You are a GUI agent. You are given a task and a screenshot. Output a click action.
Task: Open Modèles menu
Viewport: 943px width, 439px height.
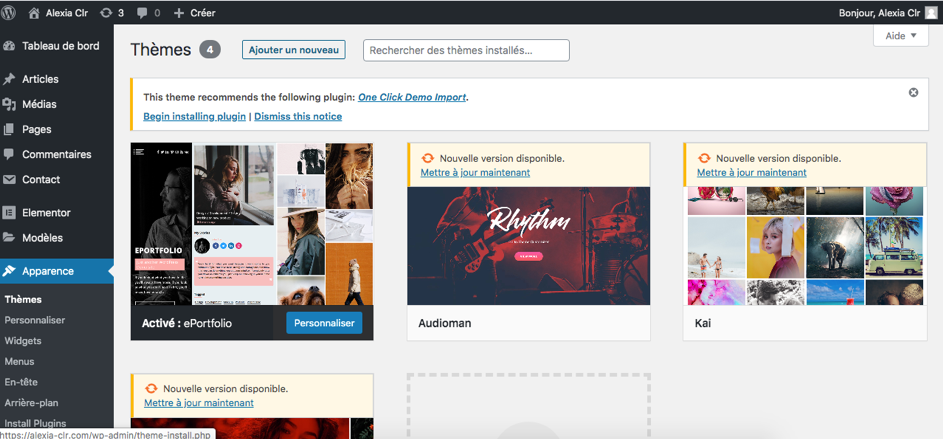[43, 238]
